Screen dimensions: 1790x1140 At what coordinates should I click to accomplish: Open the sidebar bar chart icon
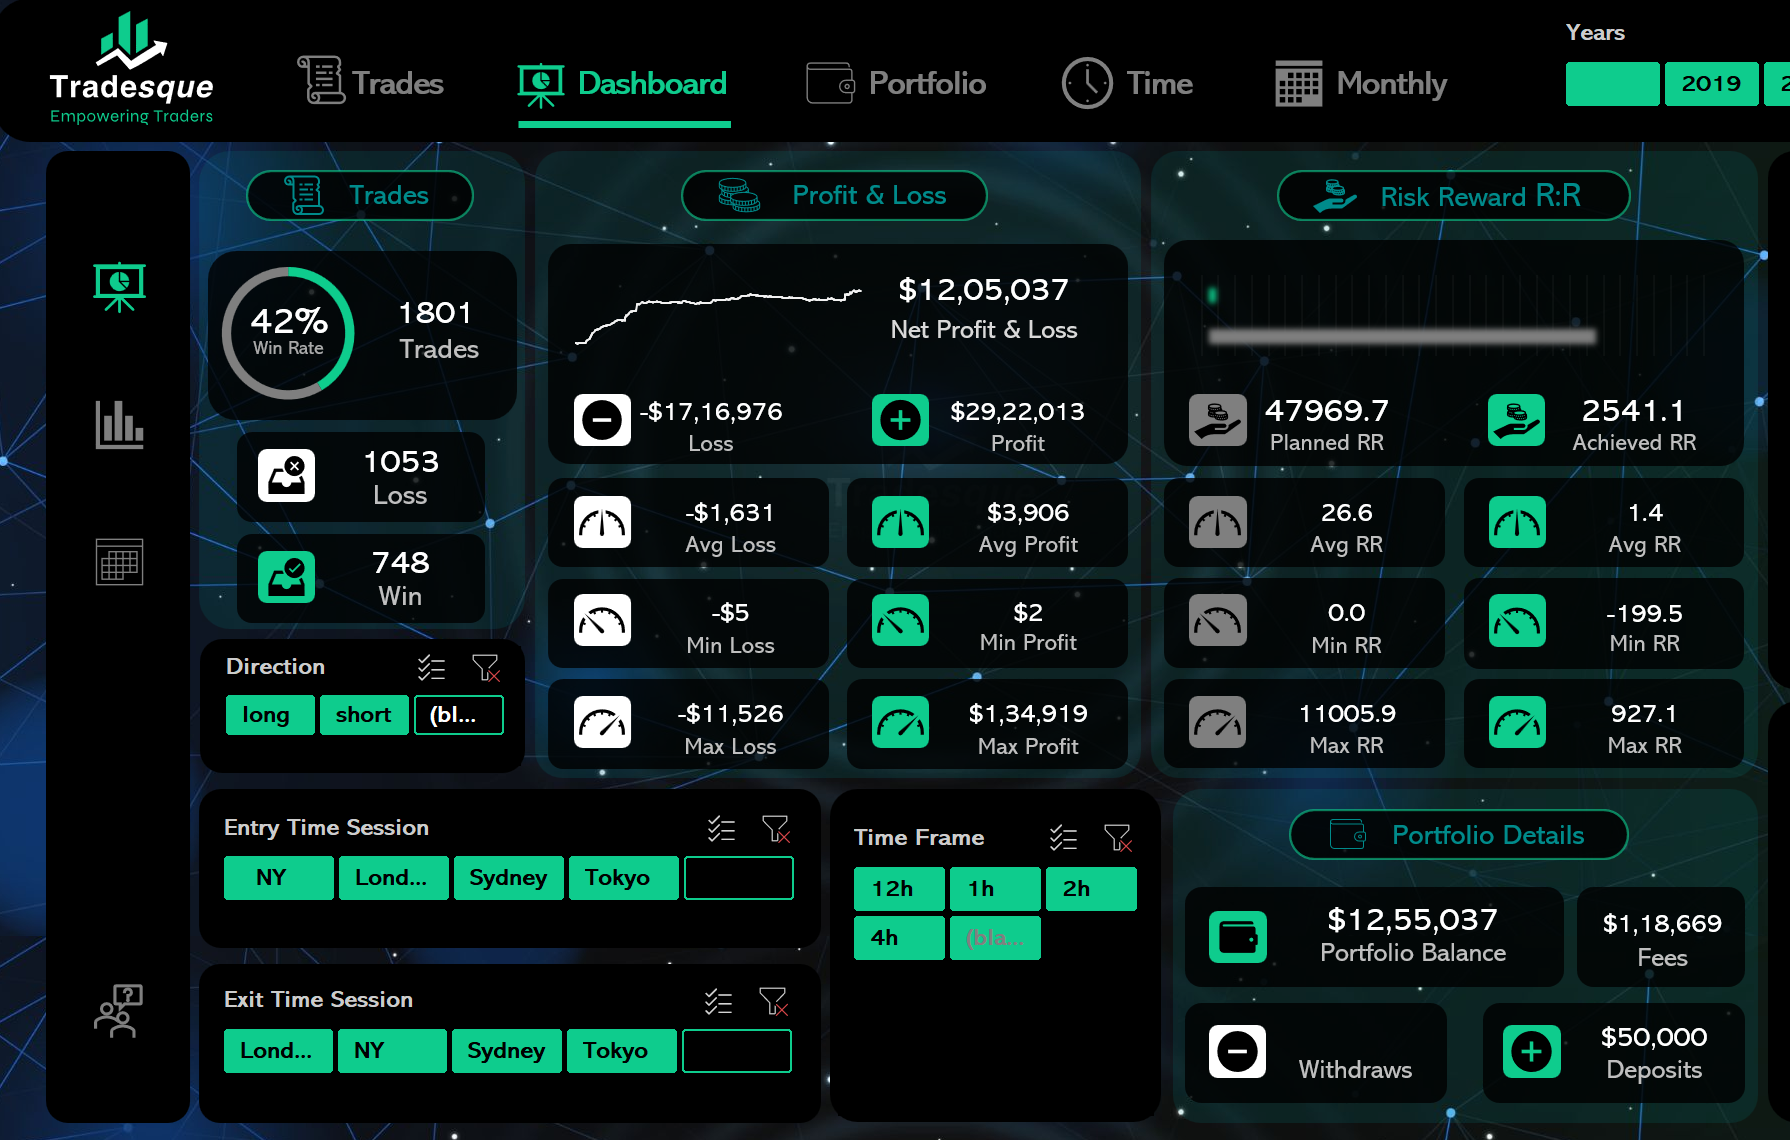click(119, 424)
